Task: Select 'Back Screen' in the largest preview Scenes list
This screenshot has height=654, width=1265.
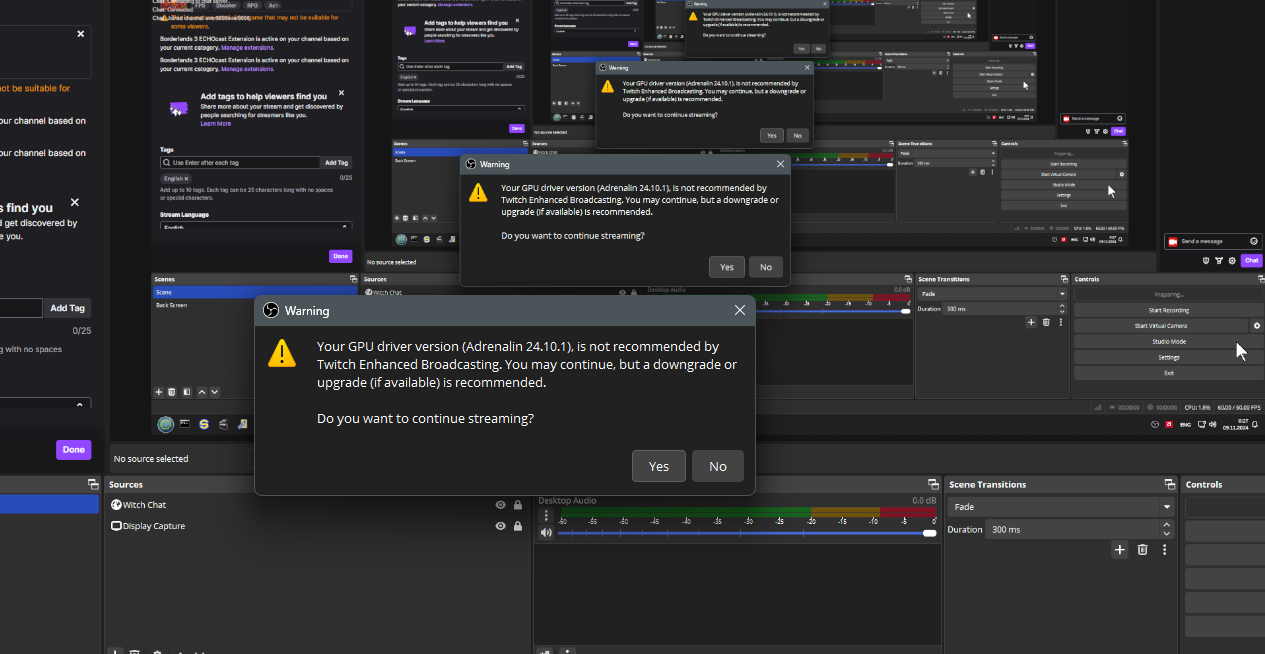Action: [x=254, y=305]
